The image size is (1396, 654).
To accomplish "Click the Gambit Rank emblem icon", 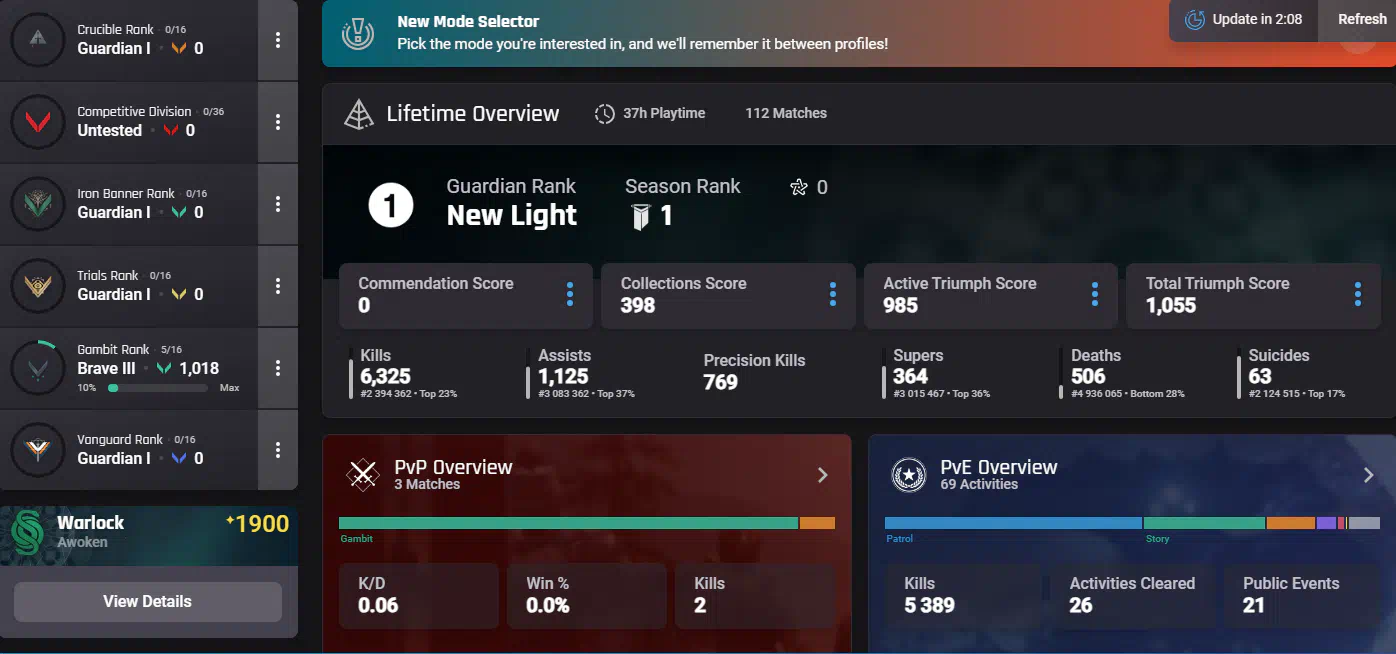I will (38, 368).
